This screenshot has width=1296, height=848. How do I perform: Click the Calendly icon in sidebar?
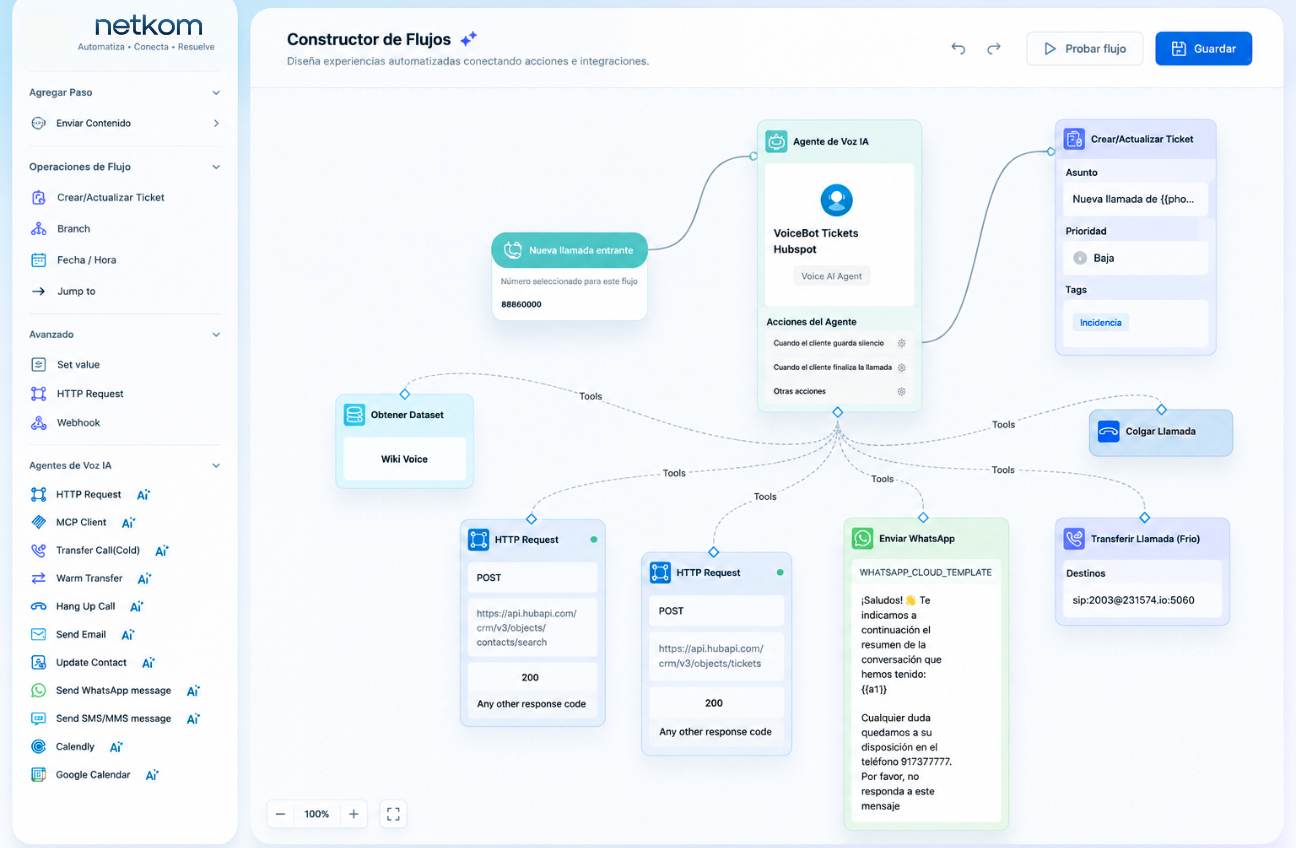click(39, 746)
